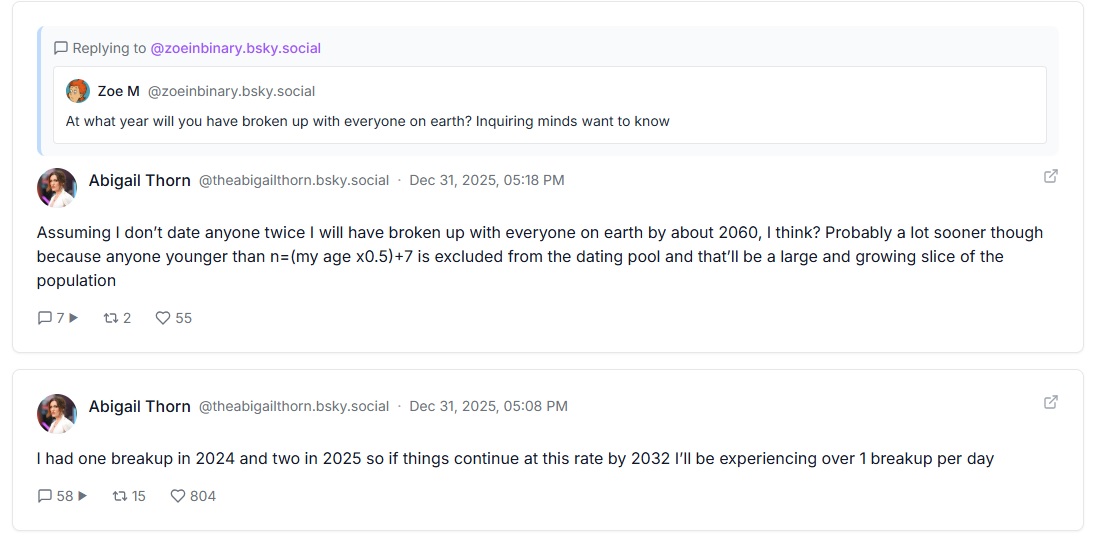Expand the 58 replies arrow

click(82, 496)
